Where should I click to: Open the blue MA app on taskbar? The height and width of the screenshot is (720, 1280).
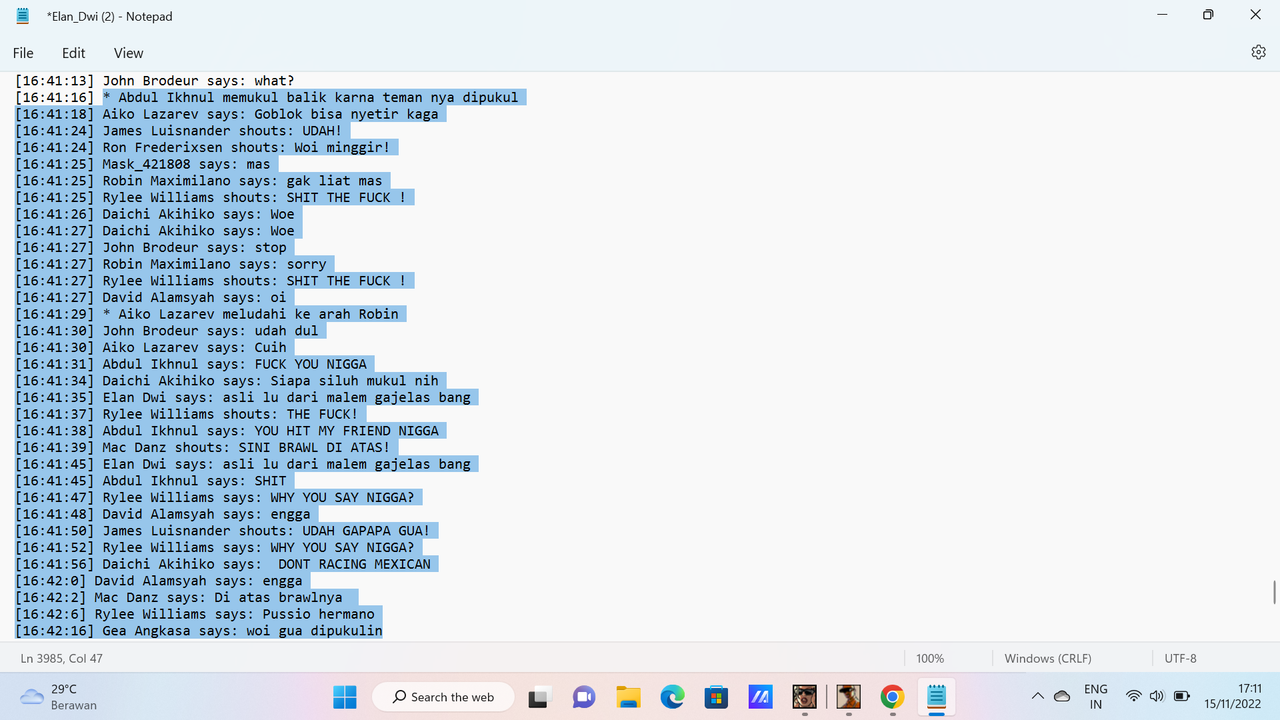coord(760,697)
